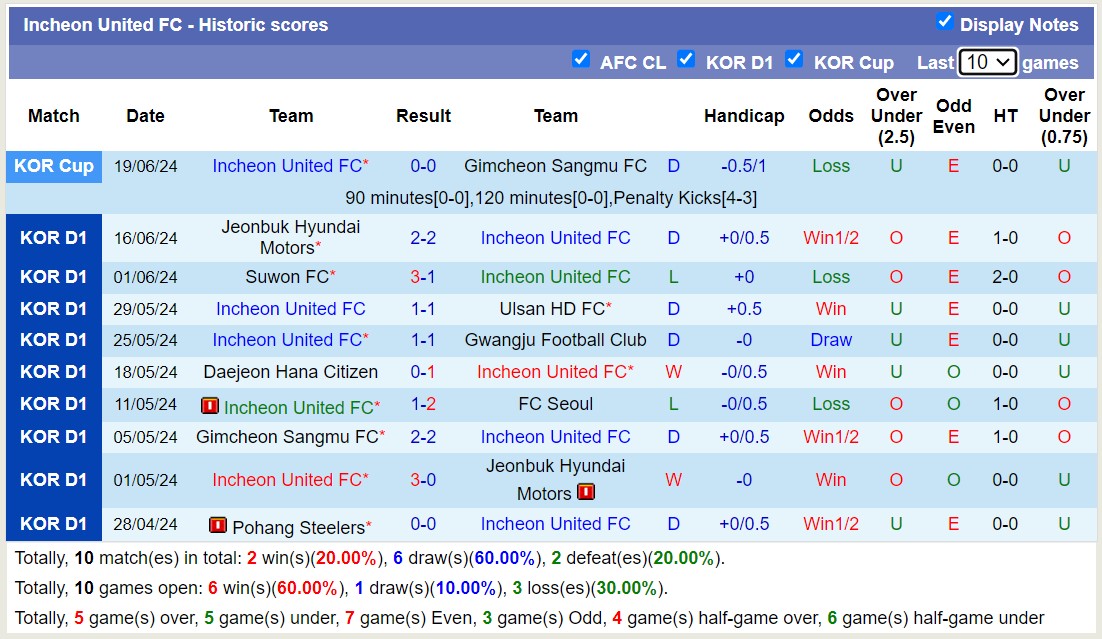
Task: Click the dropdown arrow on the games selector
Action: pyautogui.click(x=1004, y=62)
